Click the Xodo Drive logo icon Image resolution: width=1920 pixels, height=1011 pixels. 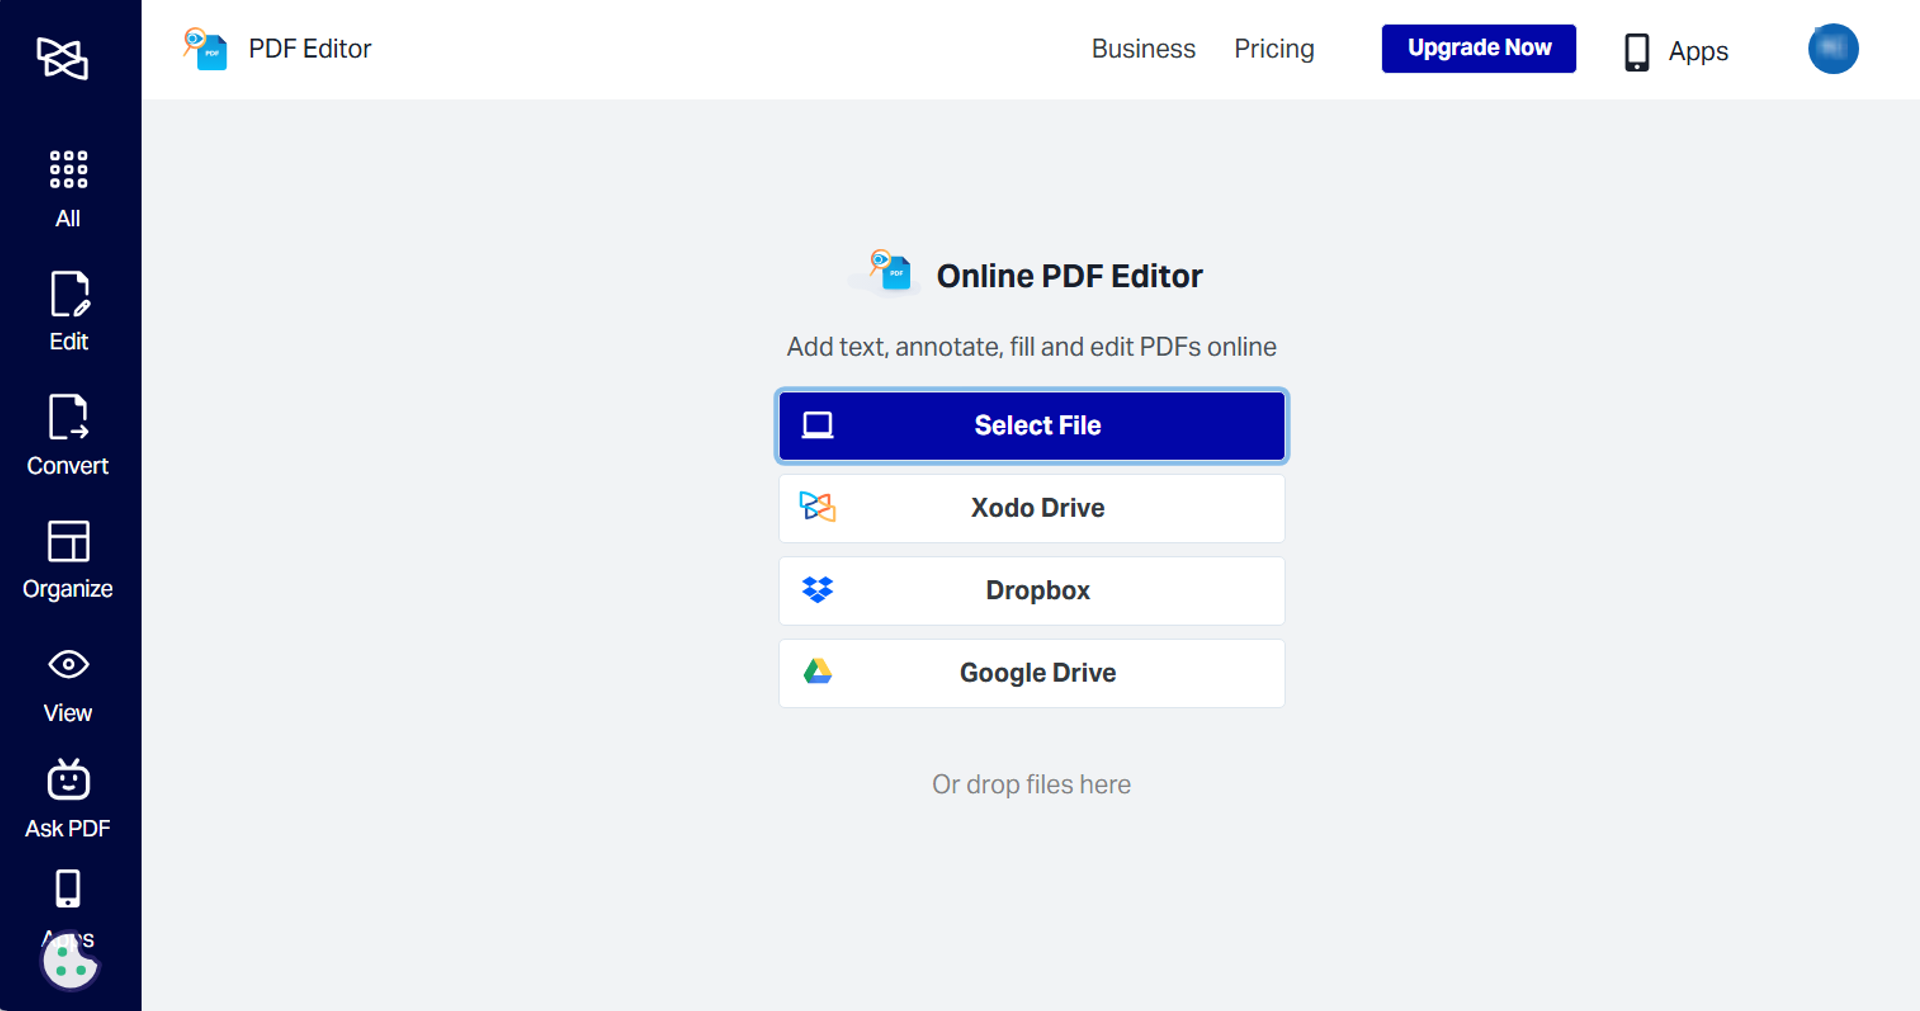click(817, 507)
